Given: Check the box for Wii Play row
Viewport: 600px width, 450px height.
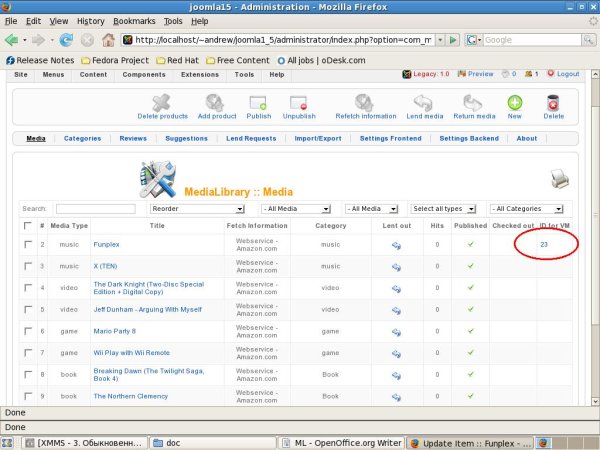Looking at the screenshot, I should pos(28,352).
